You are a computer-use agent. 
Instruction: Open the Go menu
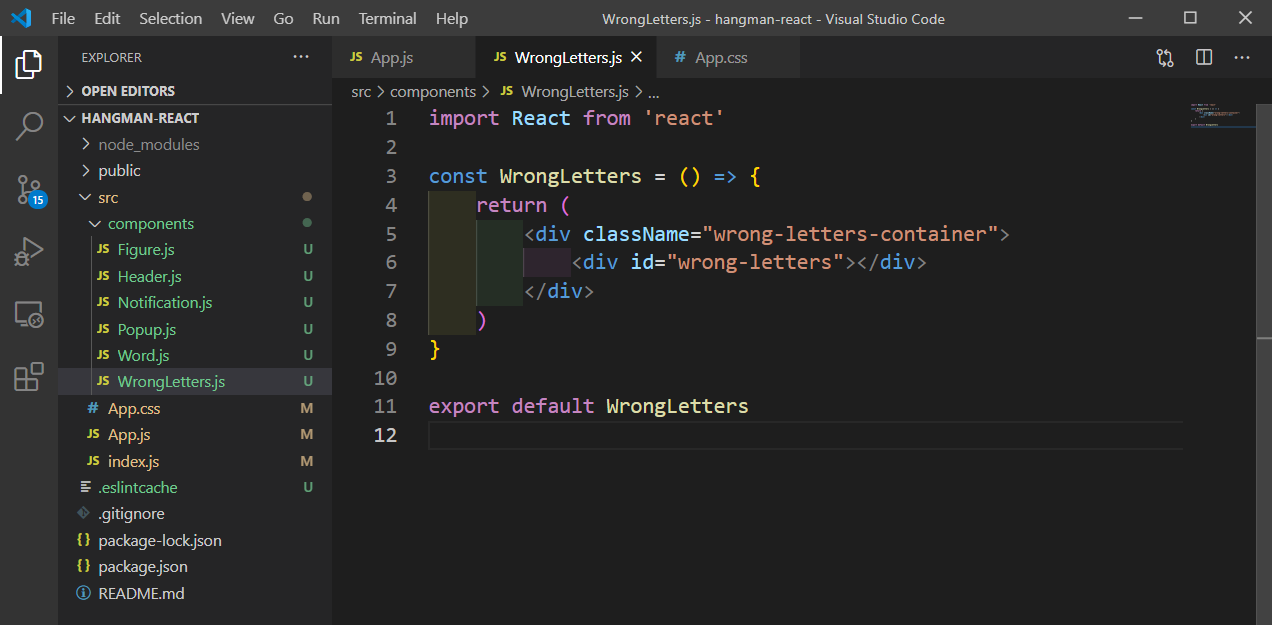[x=284, y=18]
